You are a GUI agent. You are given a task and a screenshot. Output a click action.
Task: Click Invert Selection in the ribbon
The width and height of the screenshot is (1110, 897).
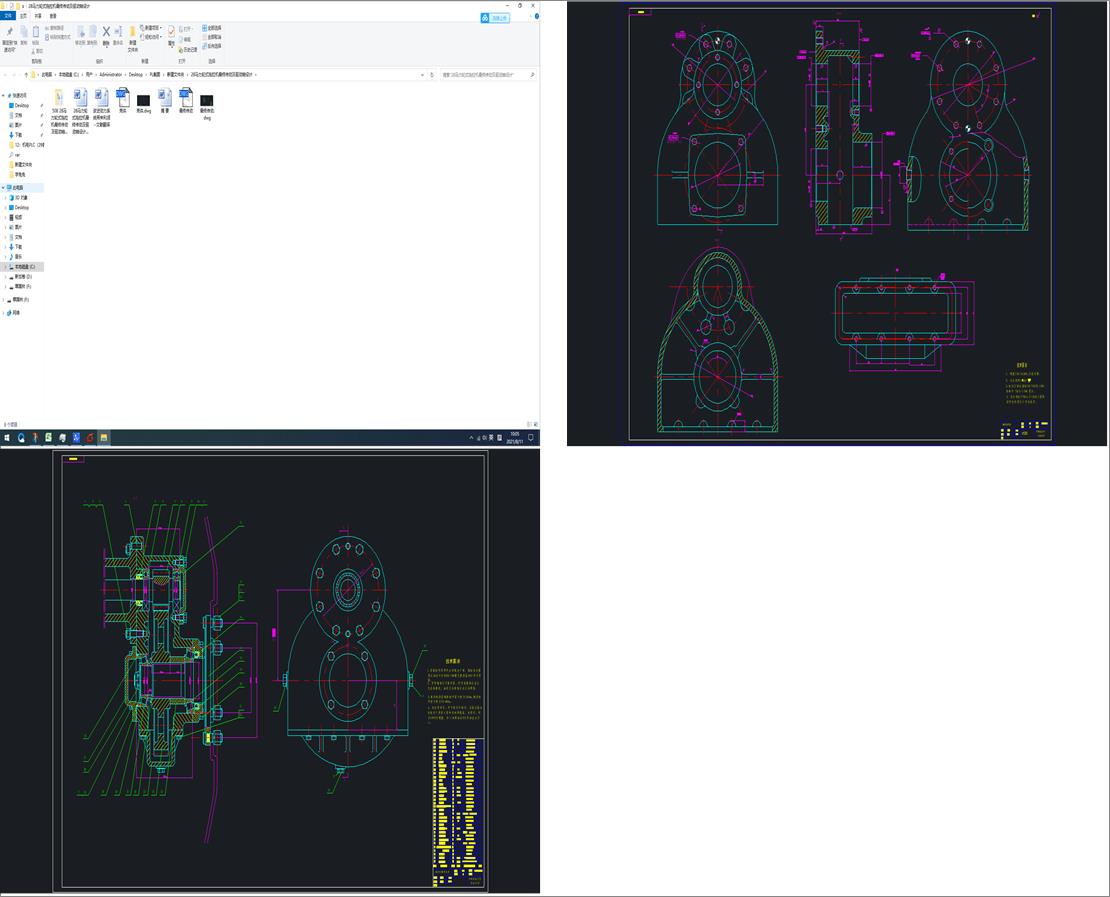[x=213, y=46]
